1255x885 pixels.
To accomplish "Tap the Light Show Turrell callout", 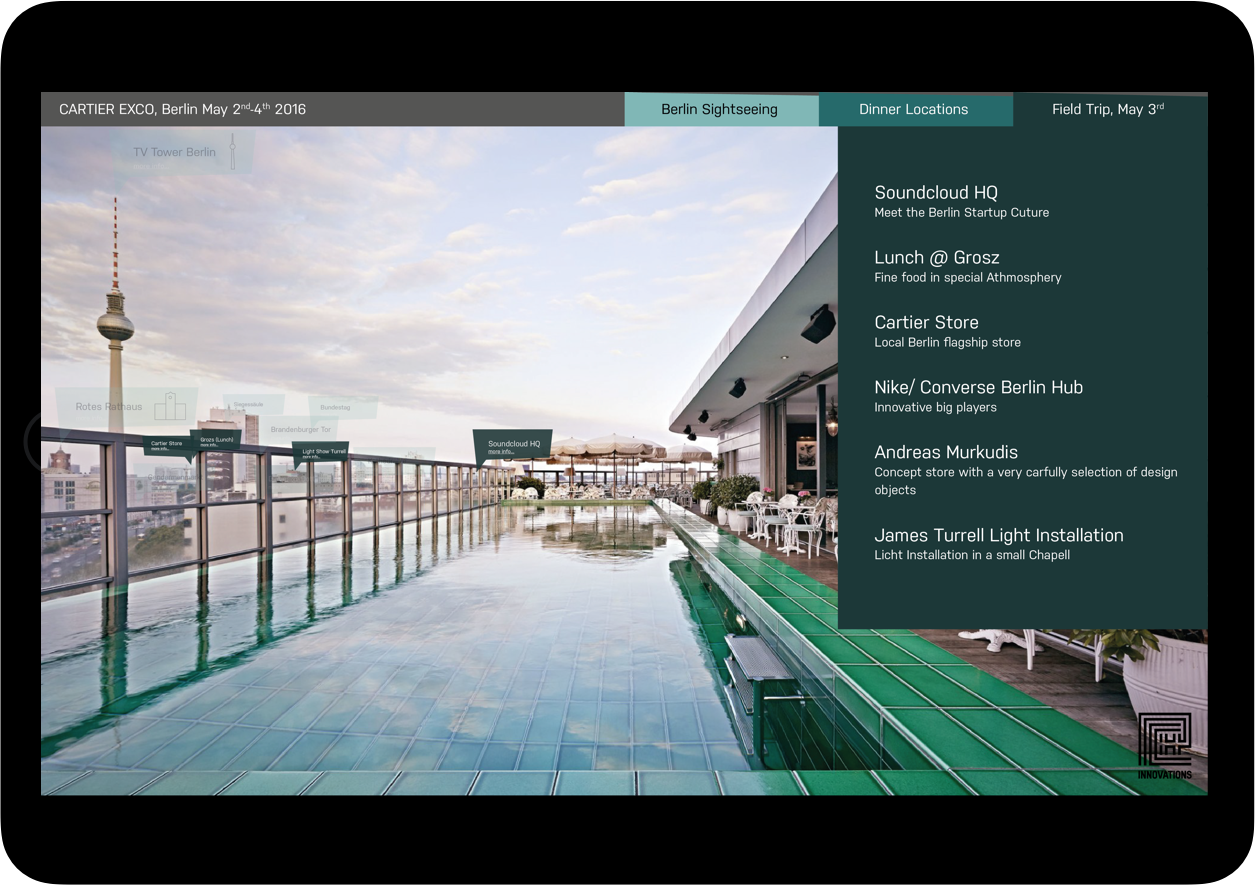I will [321, 453].
